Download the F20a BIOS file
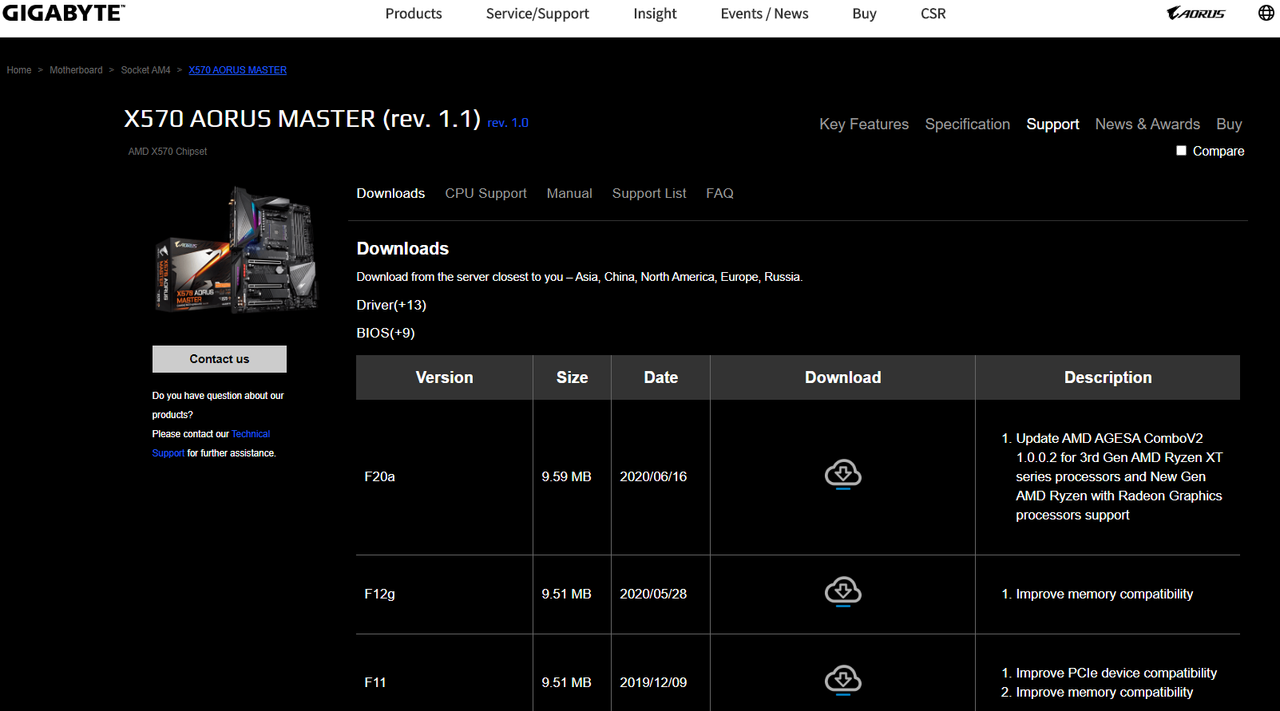This screenshot has height=711, width=1280. click(x=843, y=475)
